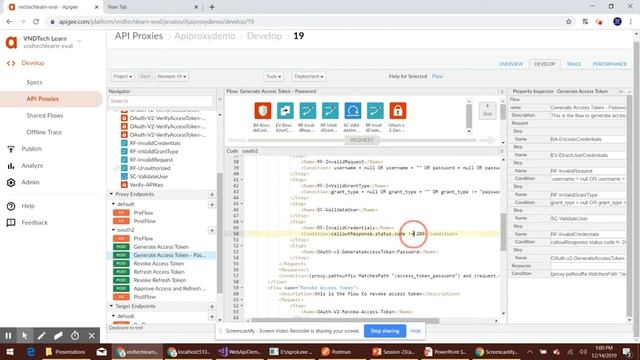Open Microsoft Edge from the taskbar
640x360 pixels.
click(31, 351)
